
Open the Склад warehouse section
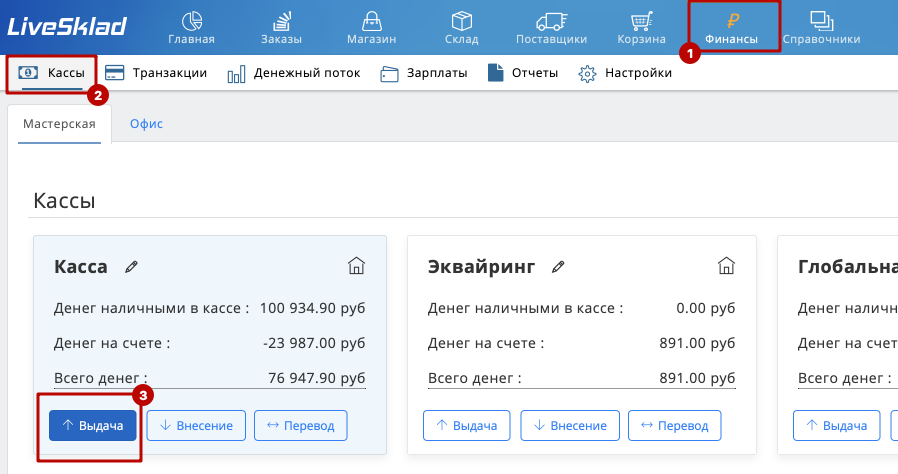click(462, 28)
